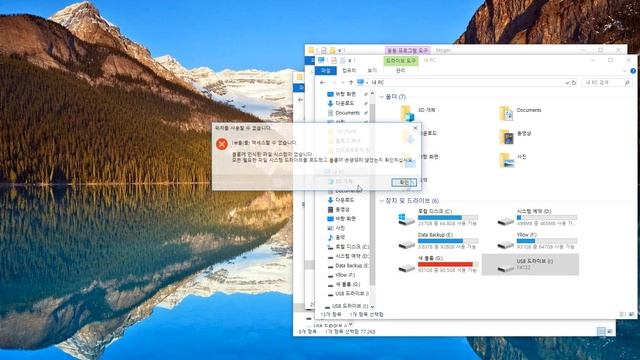Confirm the error dialog with 확인 button
Image resolution: width=640 pixels, height=360 pixels.
404,182
